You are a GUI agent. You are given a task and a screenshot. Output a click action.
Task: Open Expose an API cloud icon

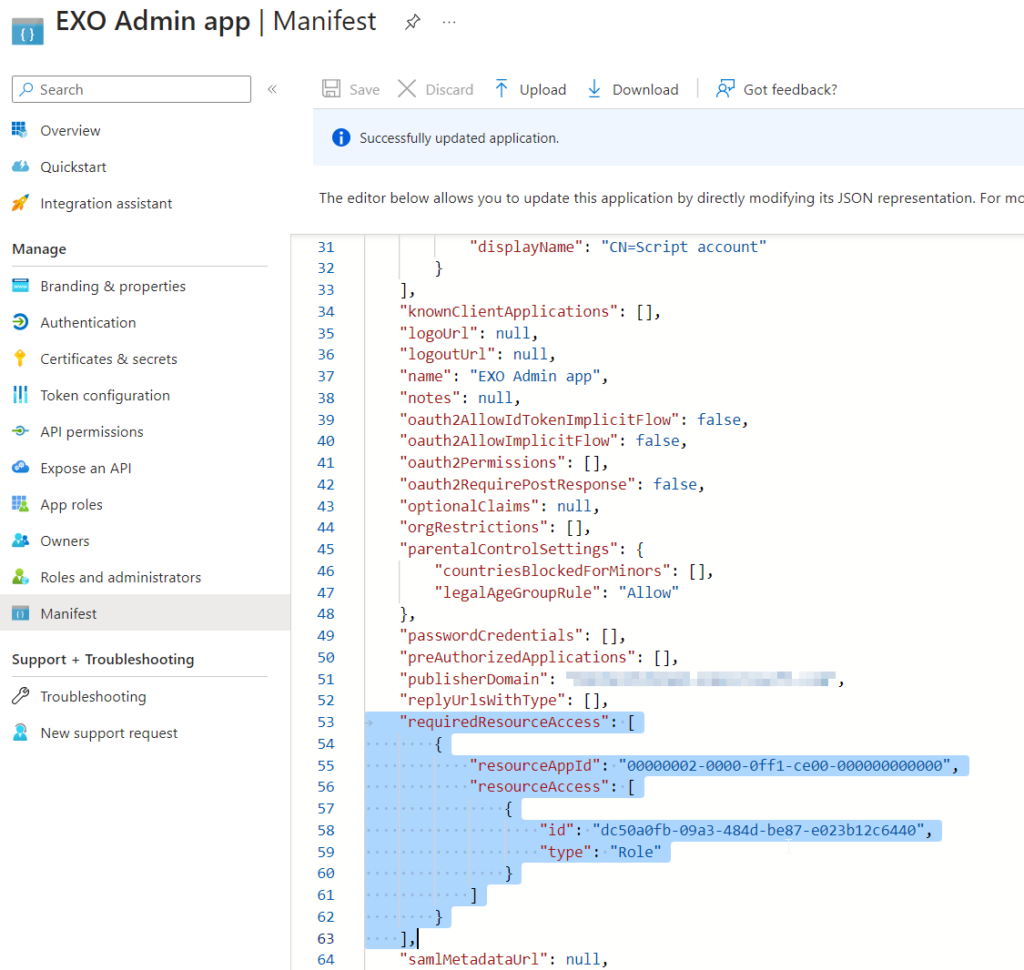(x=20, y=468)
